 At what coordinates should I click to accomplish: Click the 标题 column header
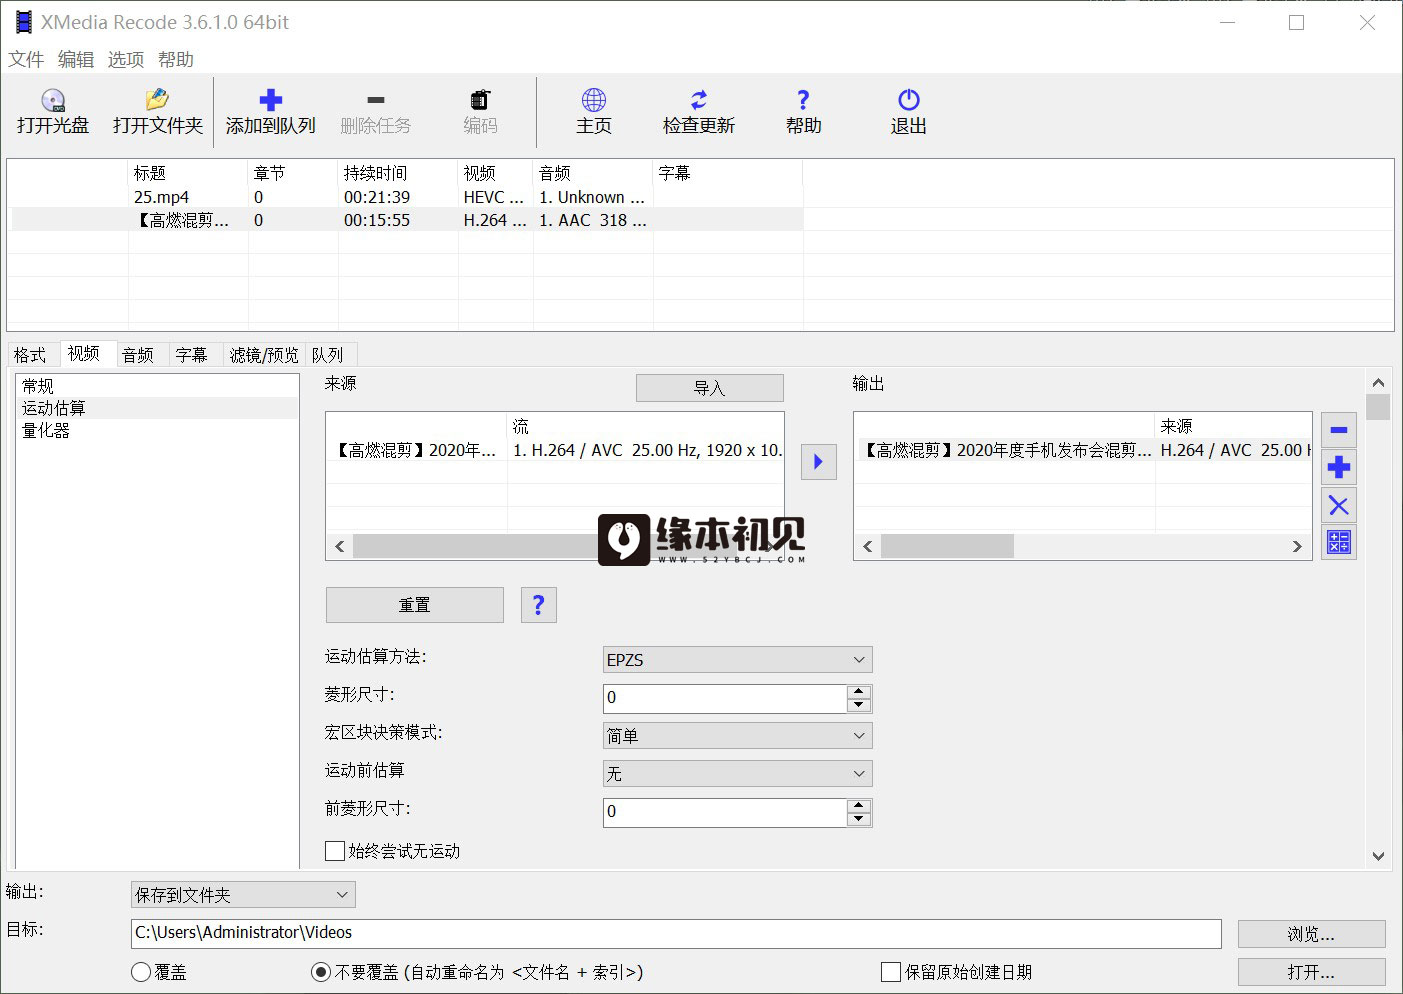[188, 173]
